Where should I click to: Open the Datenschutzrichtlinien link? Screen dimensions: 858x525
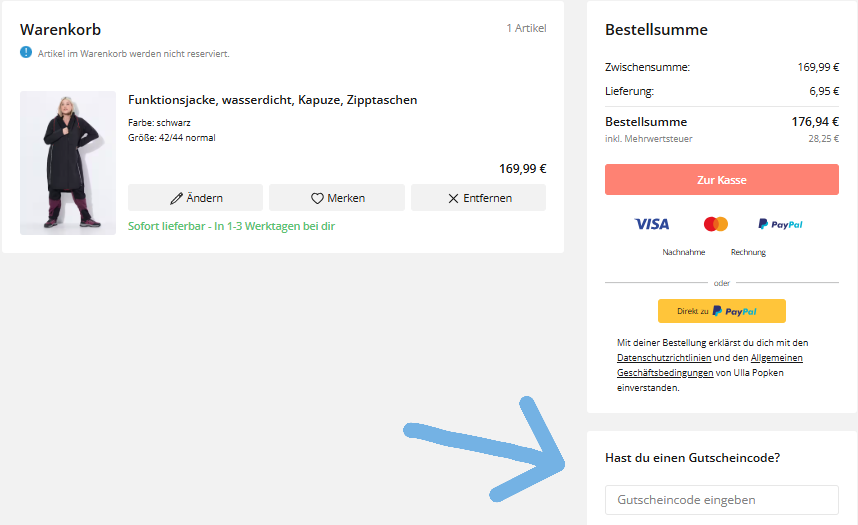point(664,357)
